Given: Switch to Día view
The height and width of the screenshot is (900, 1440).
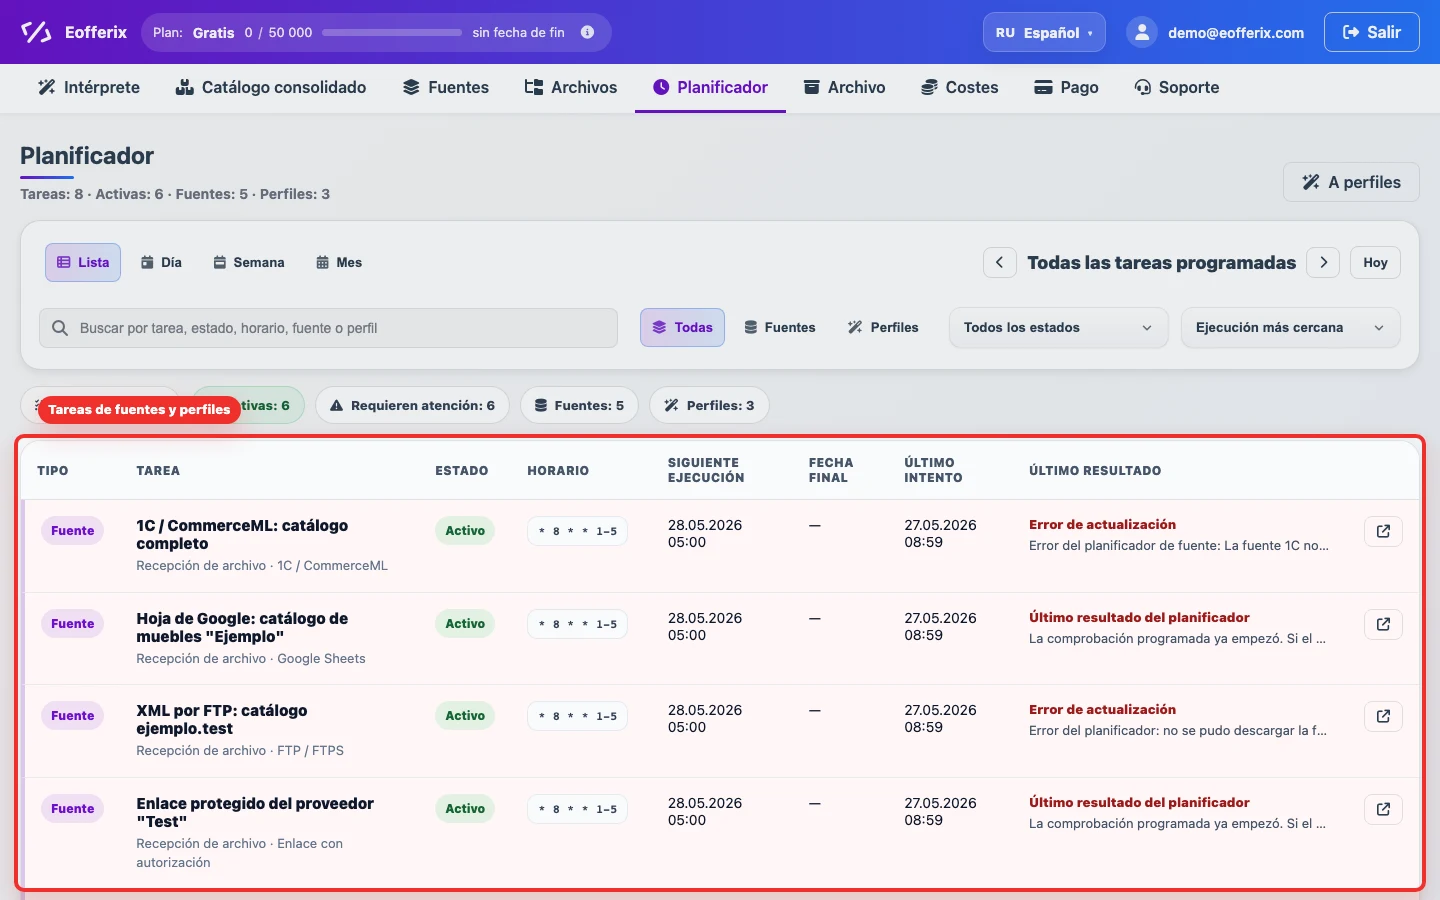Looking at the screenshot, I should 161,262.
